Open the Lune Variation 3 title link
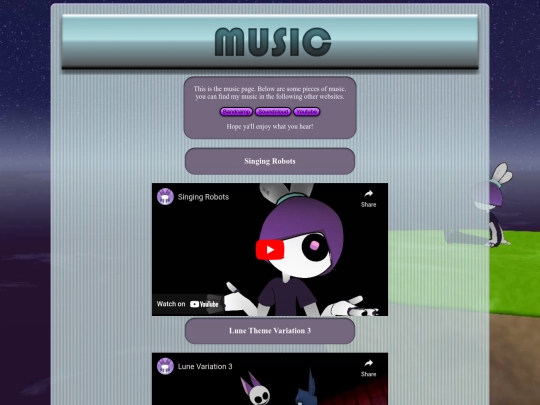The image size is (540, 405). tap(205, 366)
